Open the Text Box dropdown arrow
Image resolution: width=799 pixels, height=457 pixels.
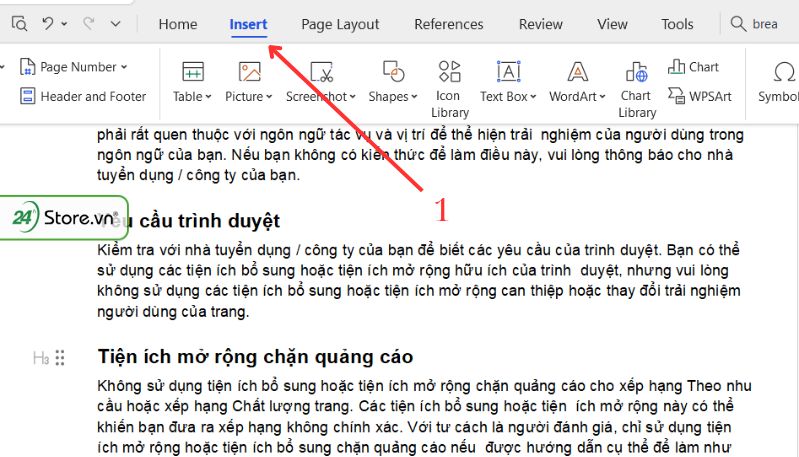tap(532, 97)
